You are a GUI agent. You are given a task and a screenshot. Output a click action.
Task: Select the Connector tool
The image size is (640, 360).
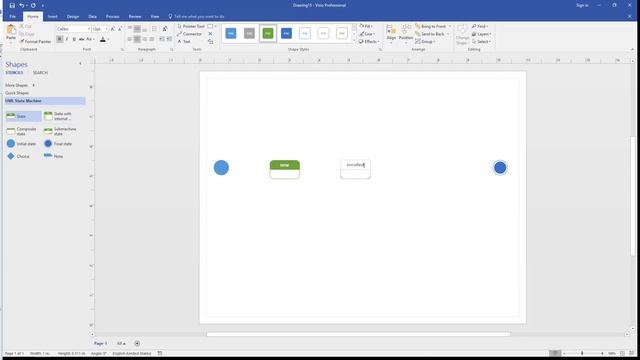pyautogui.click(x=190, y=34)
